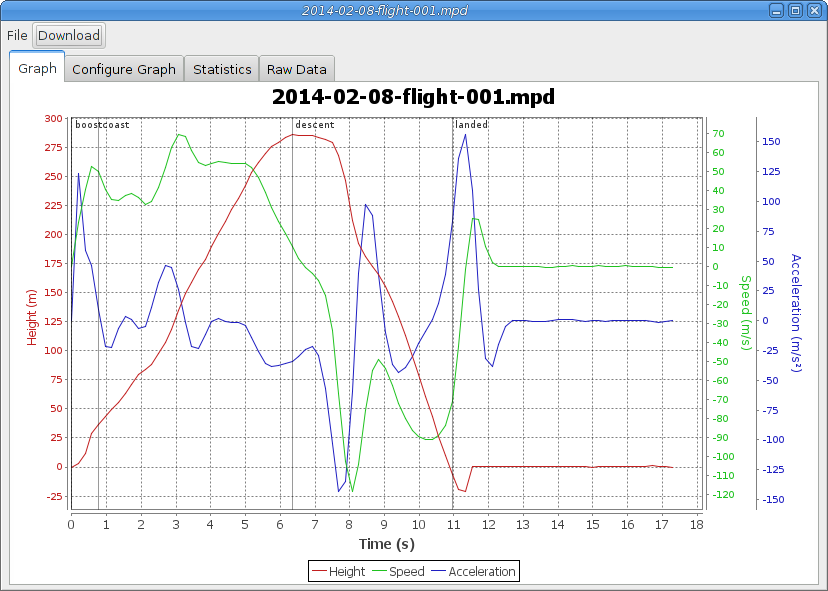Click the coast event marker label
This screenshot has width=828, height=591.
coord(117,125)
